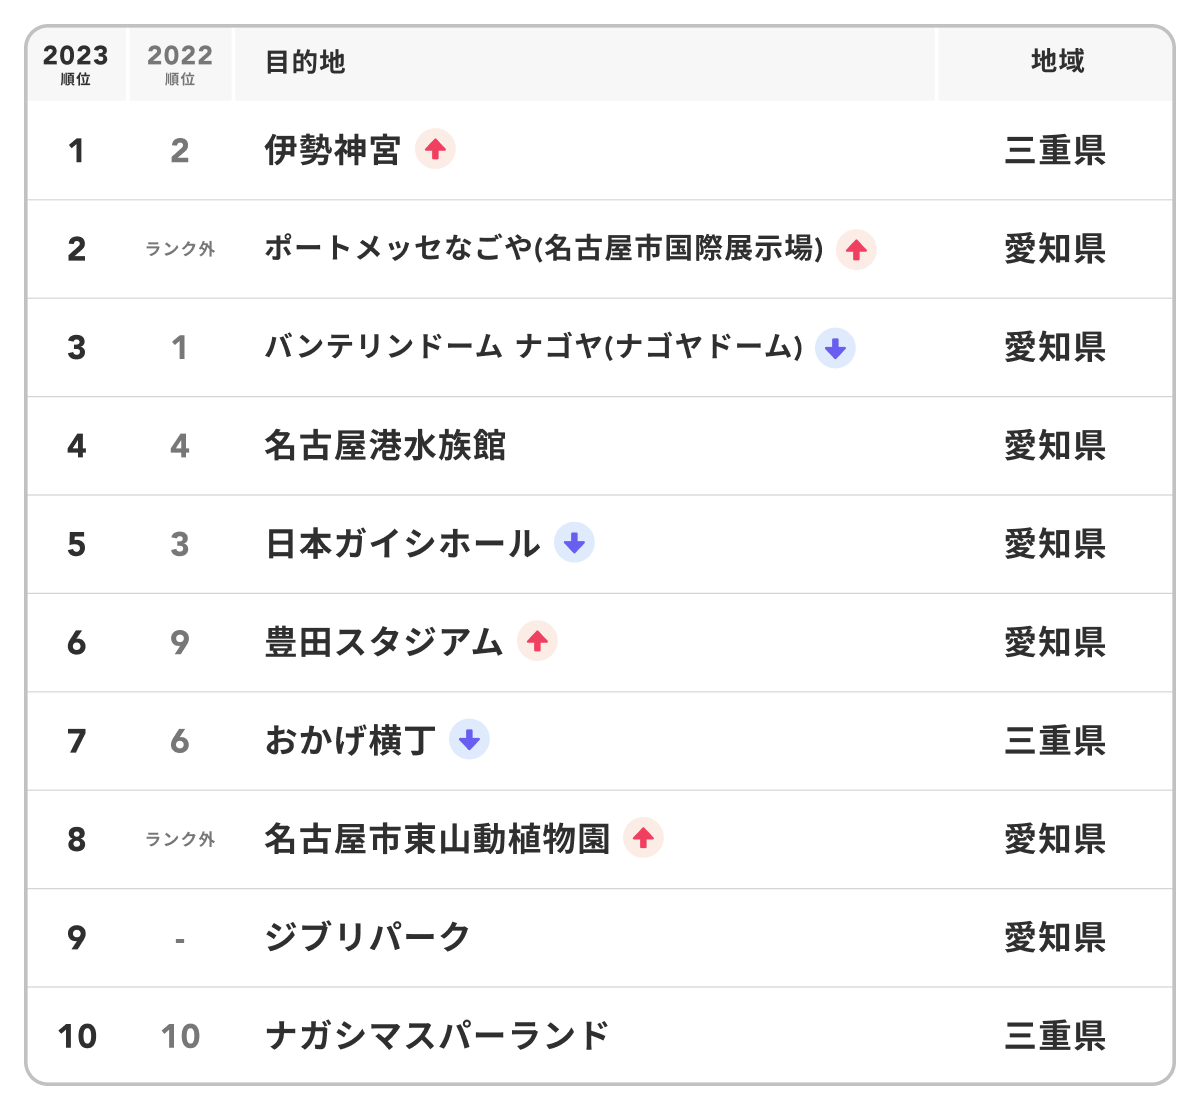Select the 2023 順位 column header
1200x1110 pixels.
pos(76,64)
